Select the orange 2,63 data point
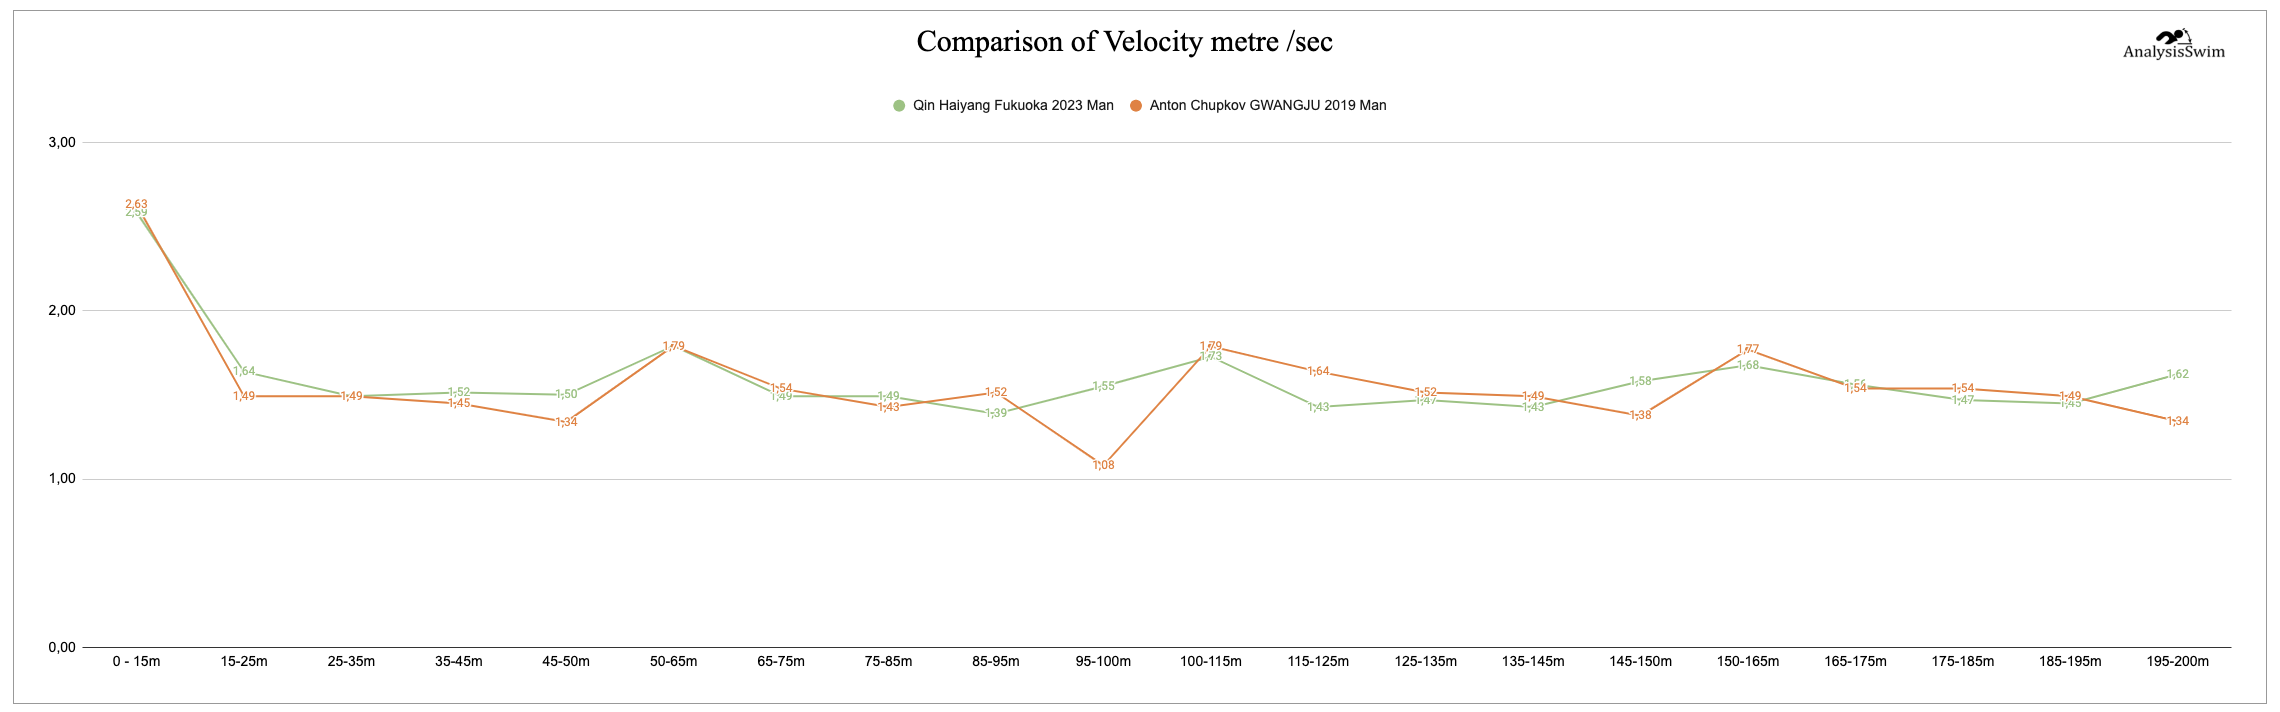Screen dimensions: 2280x712 coord(136,204)
